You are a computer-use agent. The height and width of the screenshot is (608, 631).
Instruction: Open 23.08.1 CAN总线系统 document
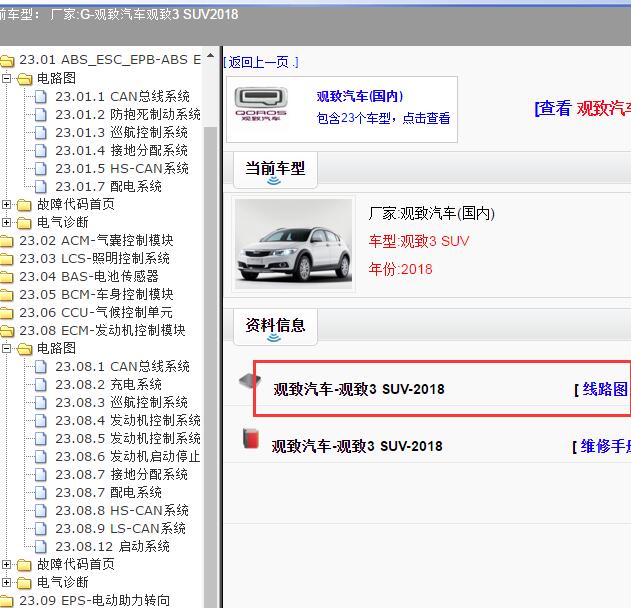pyautogui.click(x=122, y=367)
